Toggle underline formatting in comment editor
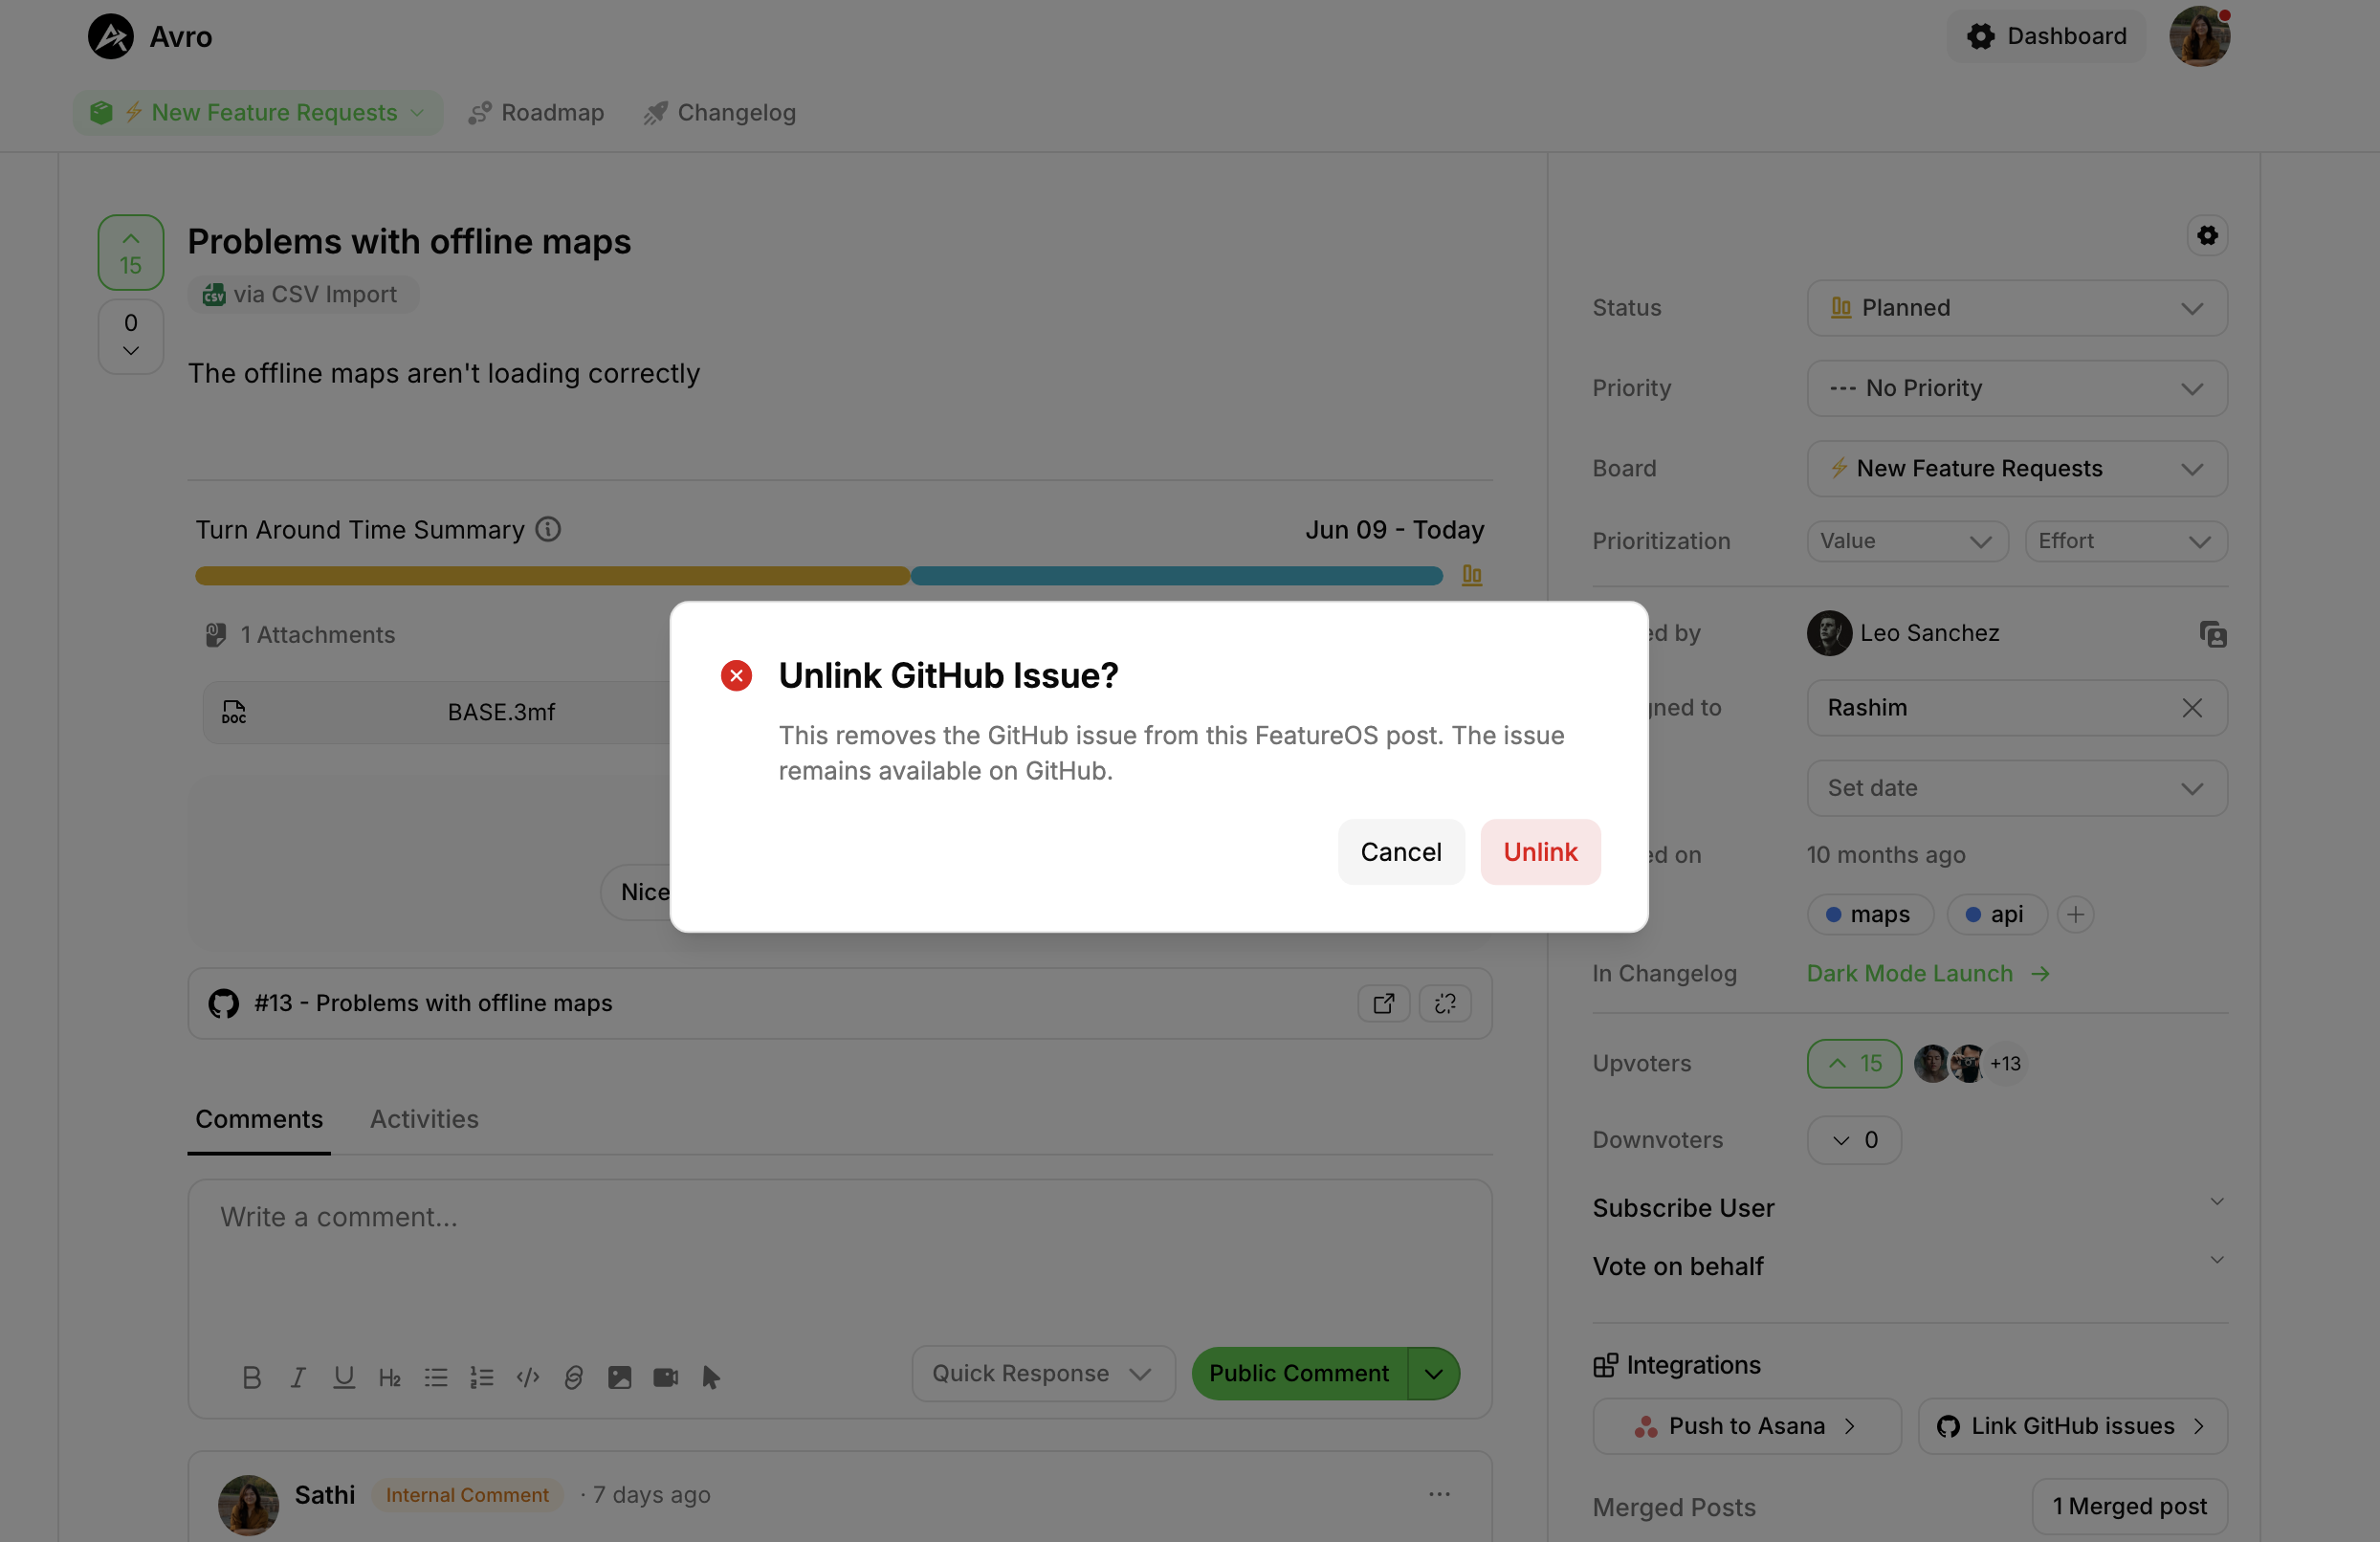The height and width of the screenshot is (1542, 2380). pos(344,1378)
